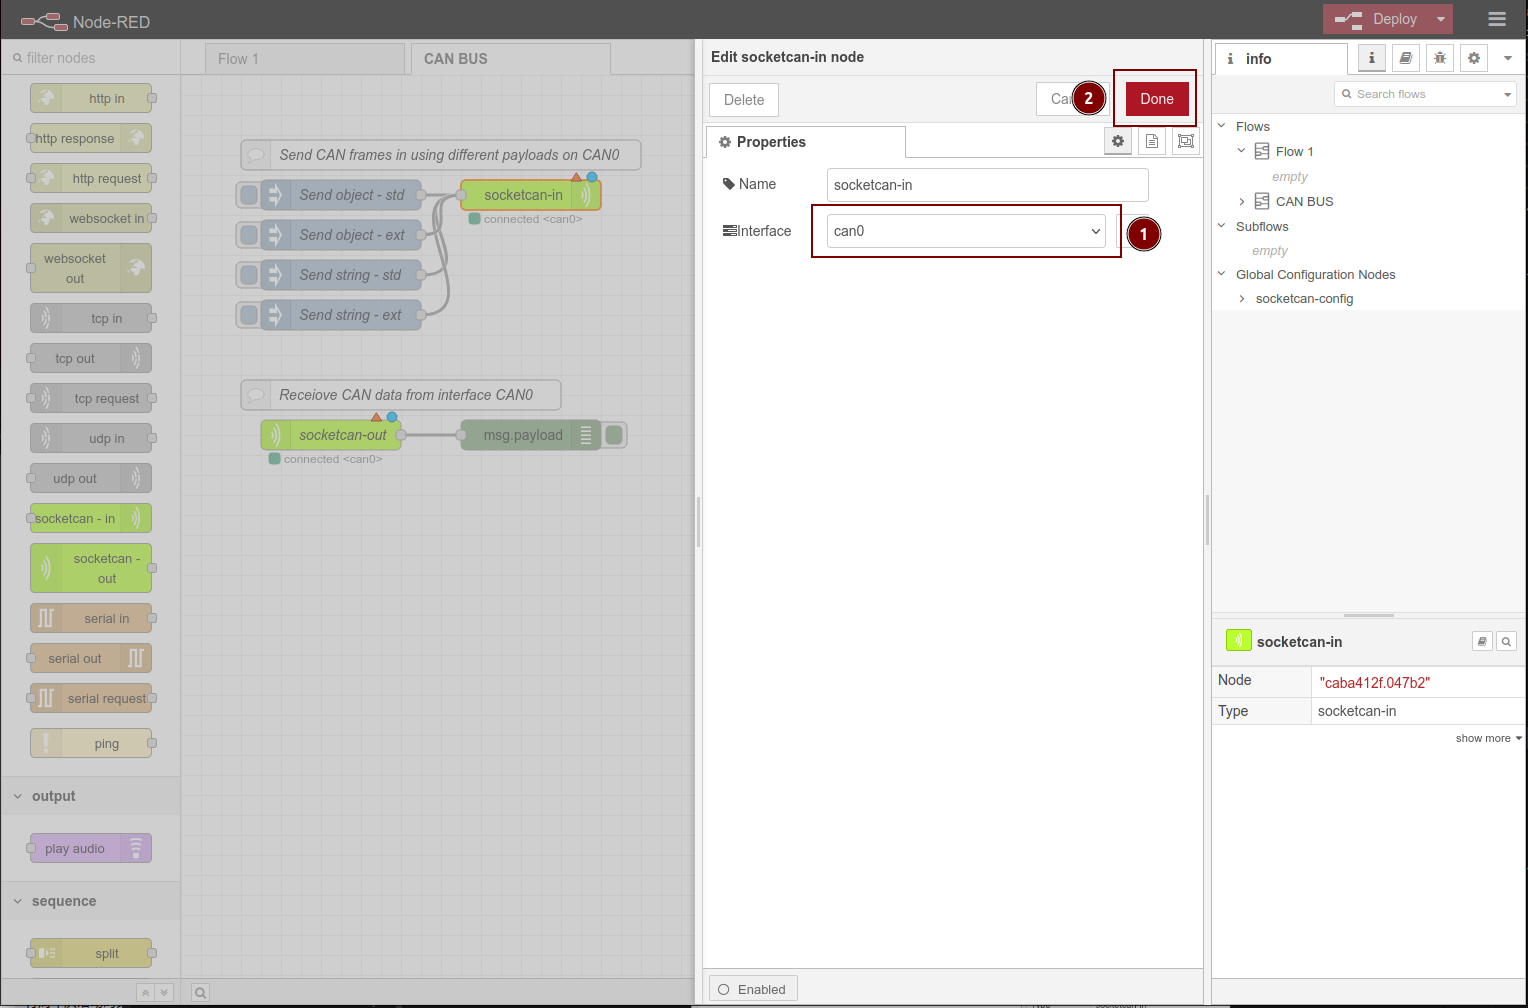
Task: Click the filter nodes search box
Action: pos(91,58)
